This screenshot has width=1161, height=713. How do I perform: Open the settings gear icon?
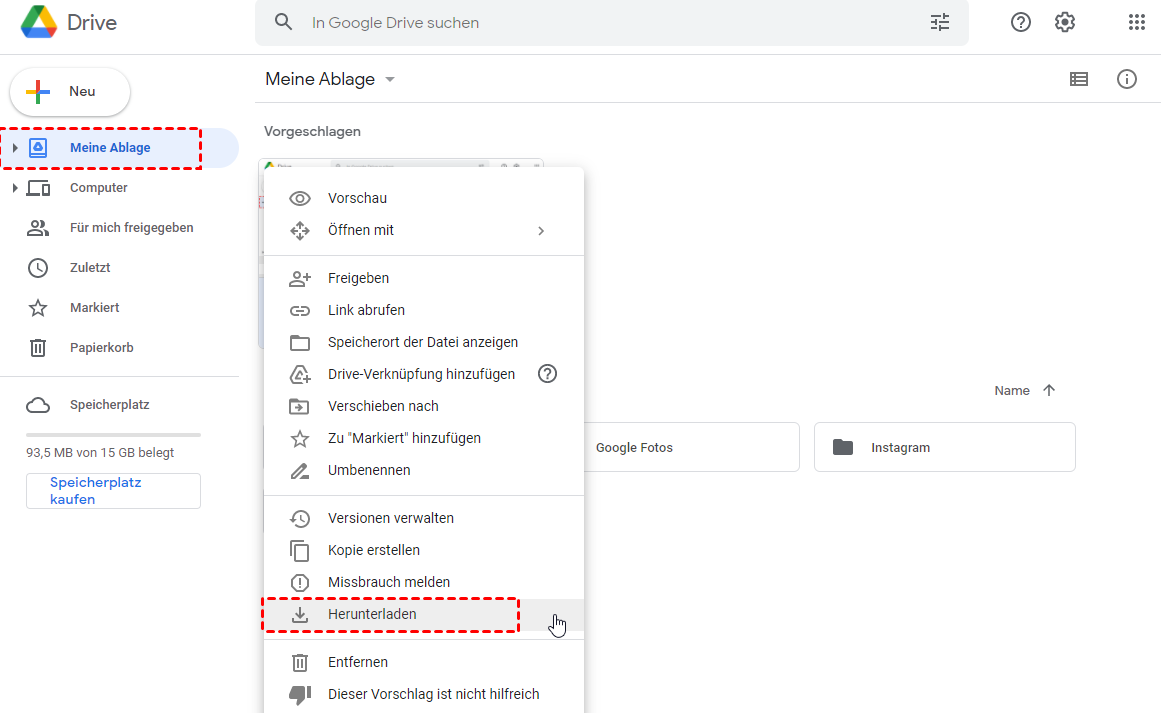pos(1065,22)
